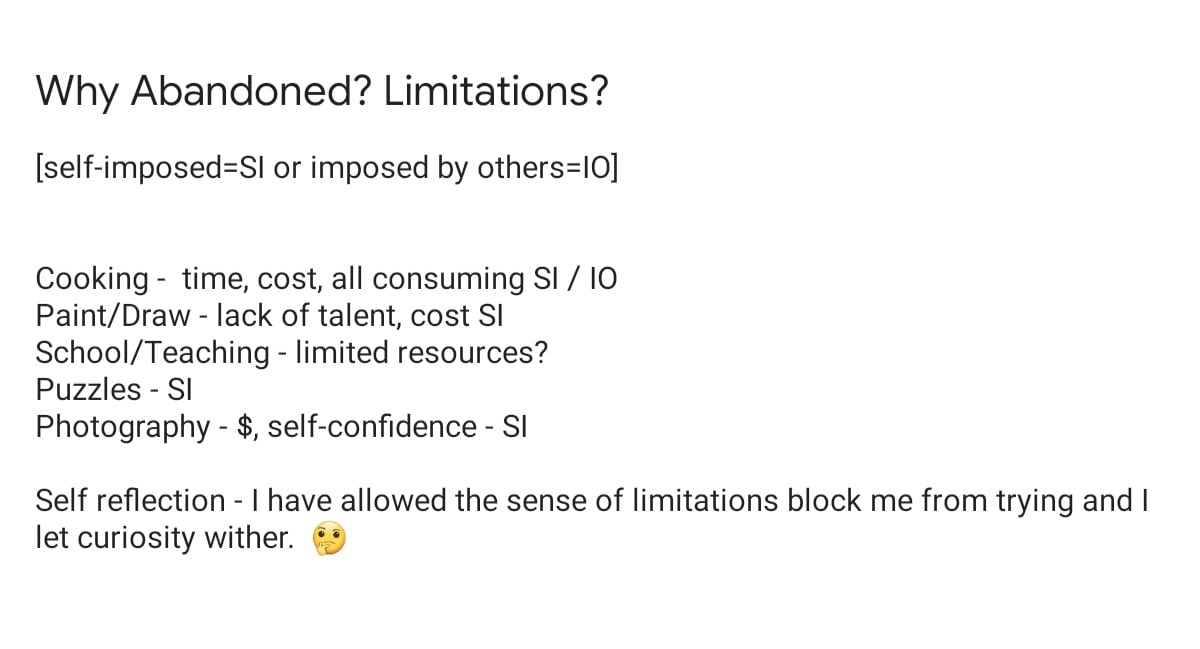This screenshot has height=649, width=1200.
Task: Click the word 'Photography'
Action: 123,427
